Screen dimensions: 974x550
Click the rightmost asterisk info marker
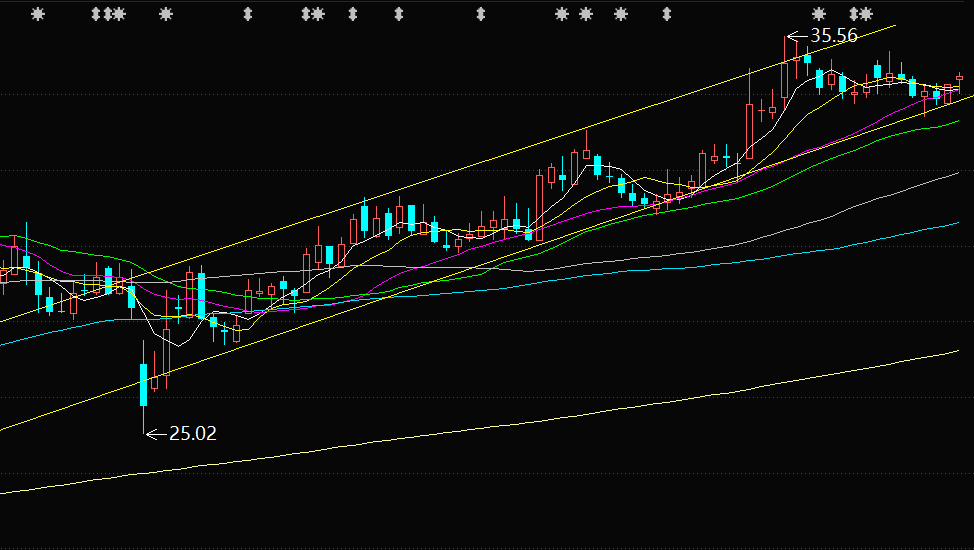click(x=866, y=14)
